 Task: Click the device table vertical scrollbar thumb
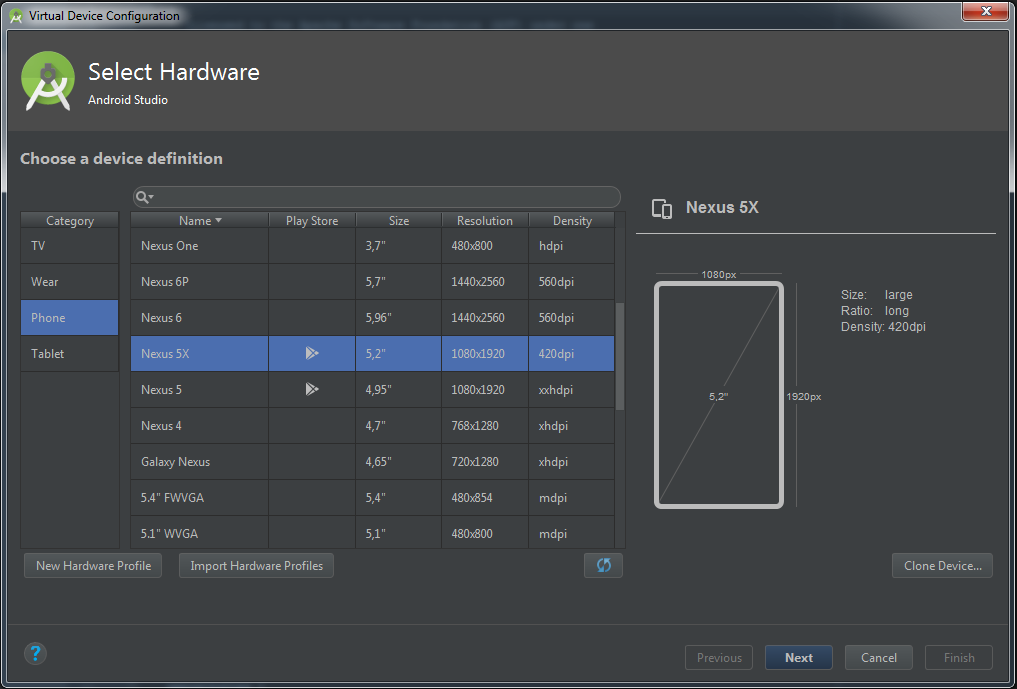(619, 356)
